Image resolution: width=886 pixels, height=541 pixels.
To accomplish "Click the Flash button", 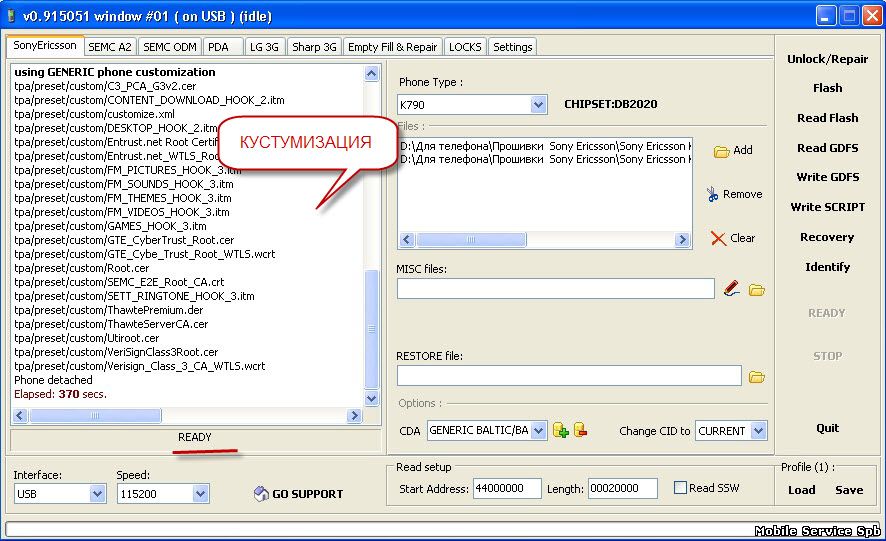I will pyautogui.click(x=827, y=88).
